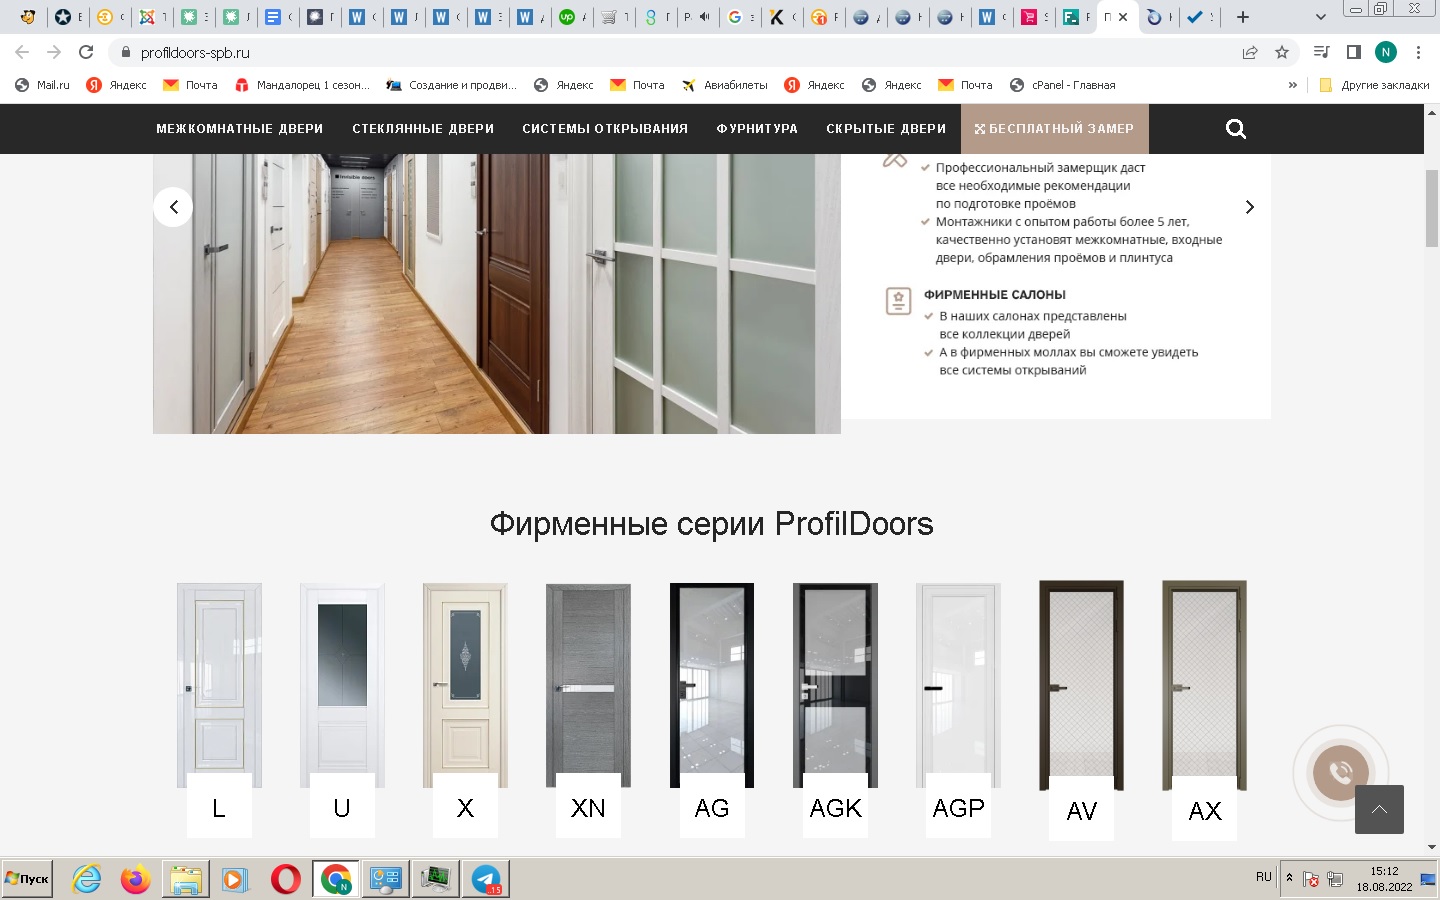Open the Chrome side panel icon

click(1353, 52)
